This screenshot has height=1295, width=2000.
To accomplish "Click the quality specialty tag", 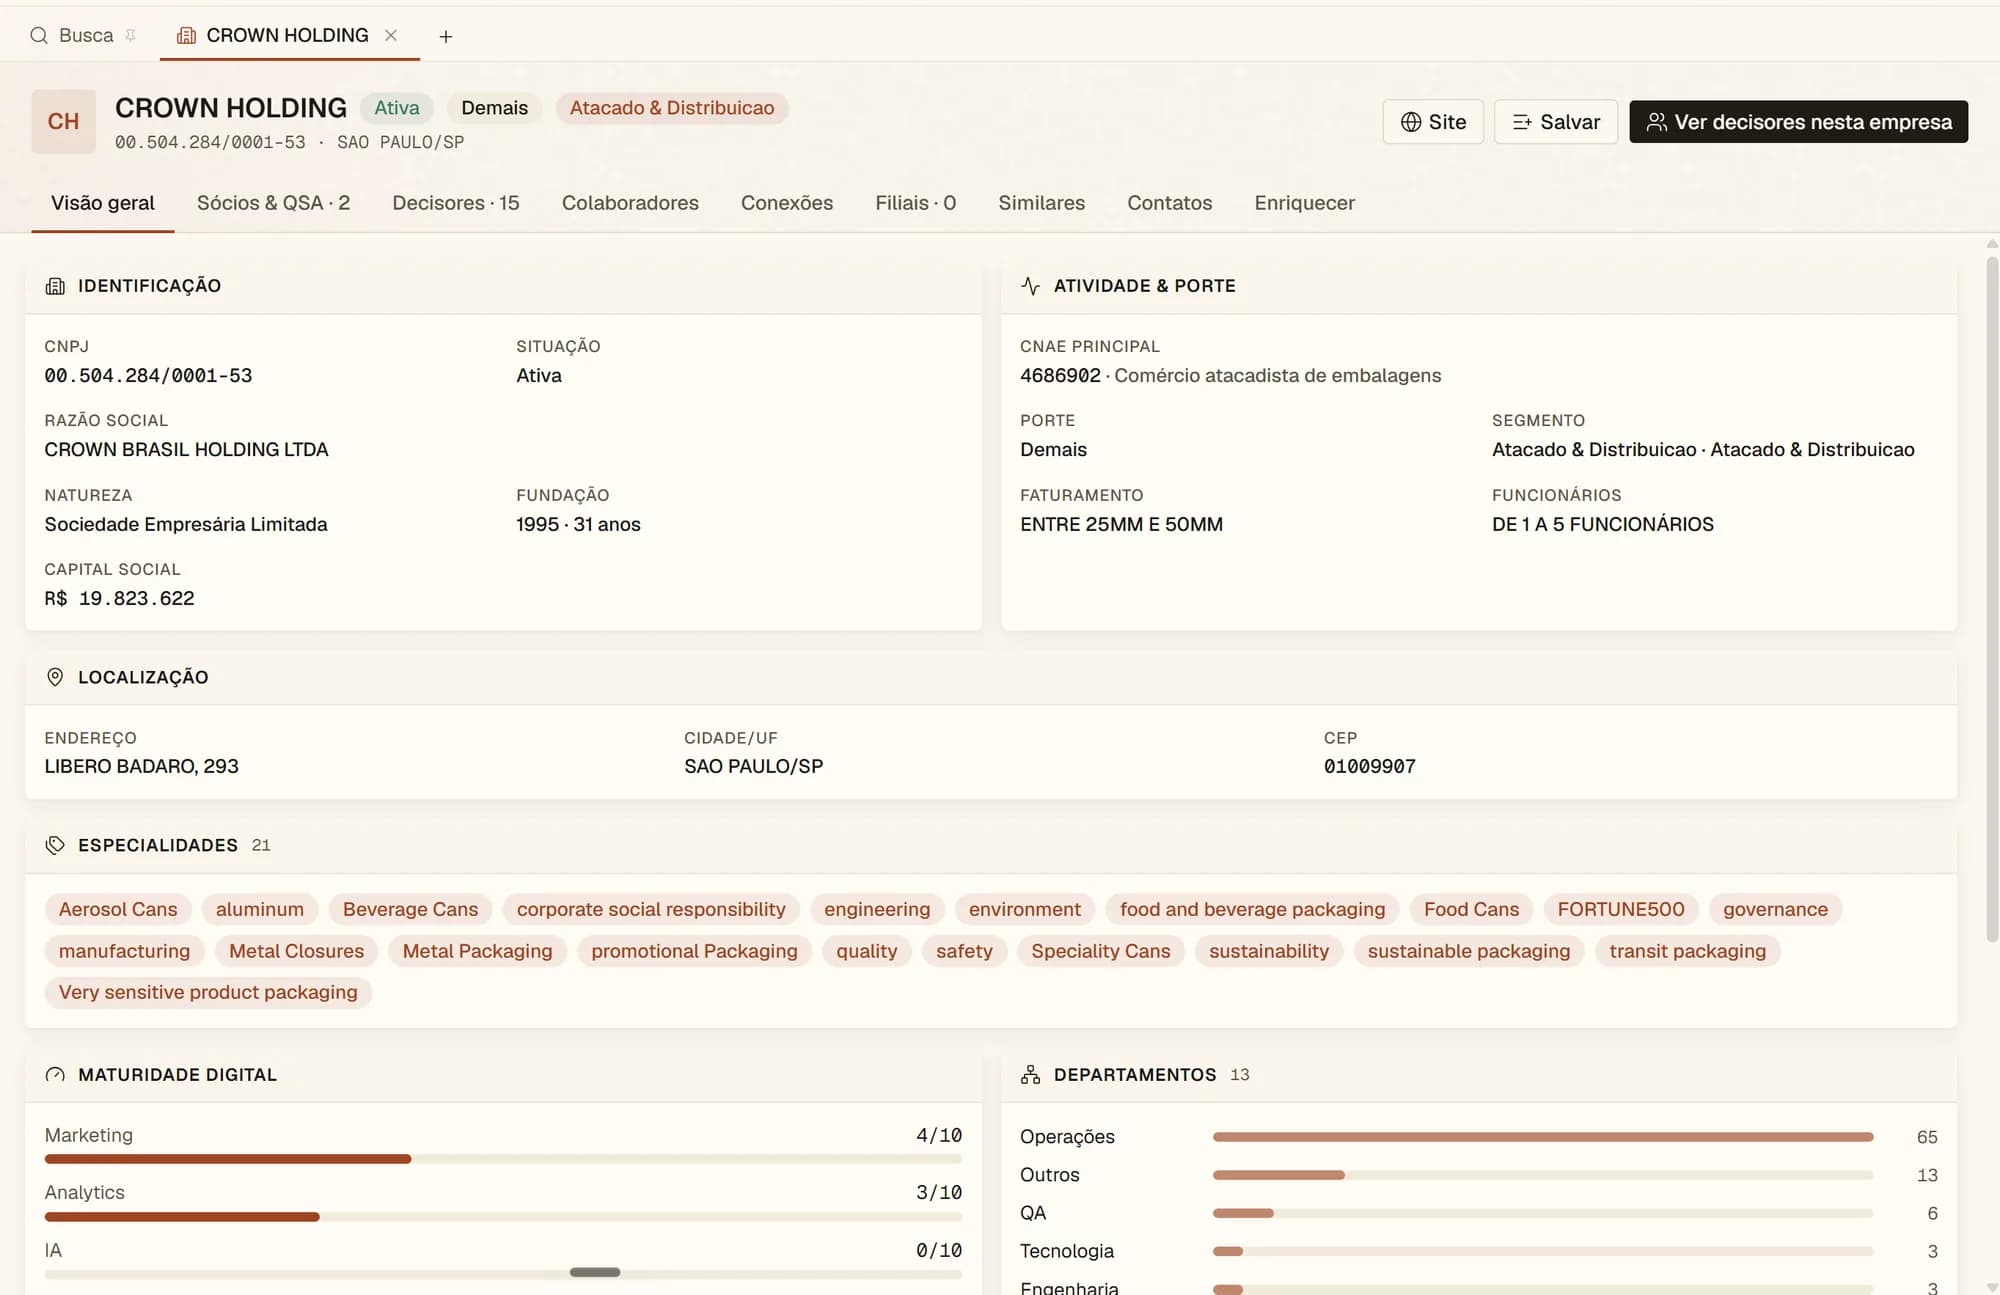I will [867, 951].
